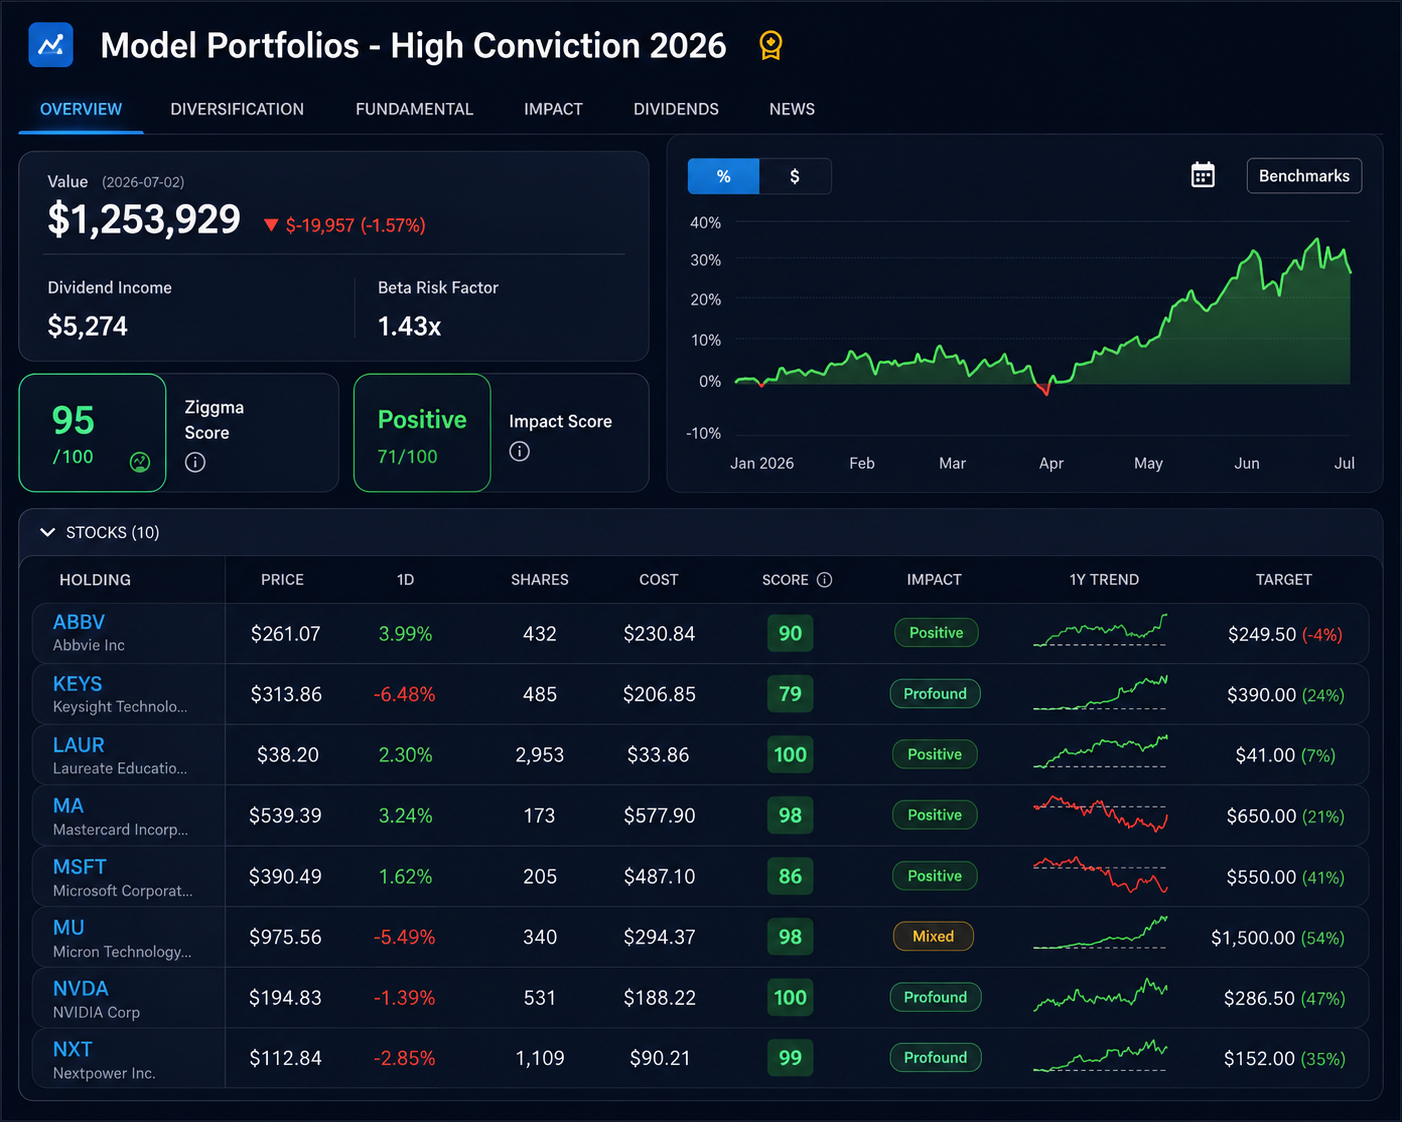Click the Impact Score info icon
The height and width of the screenshot is (1122, 1402).
tap(519, 451)
